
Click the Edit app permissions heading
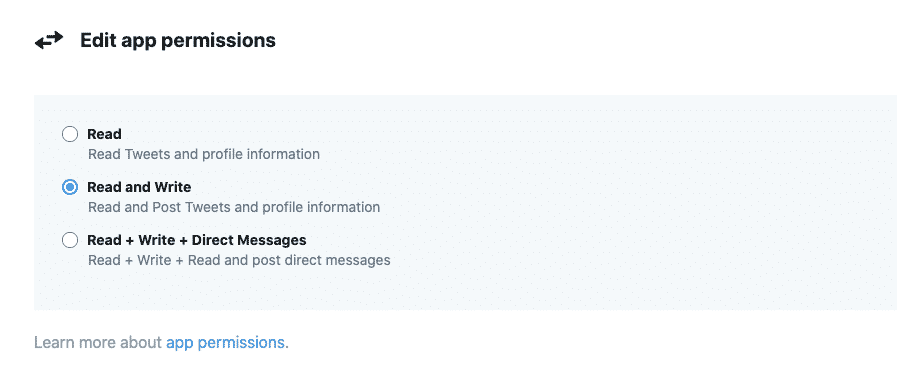click(x=178, y=41)
